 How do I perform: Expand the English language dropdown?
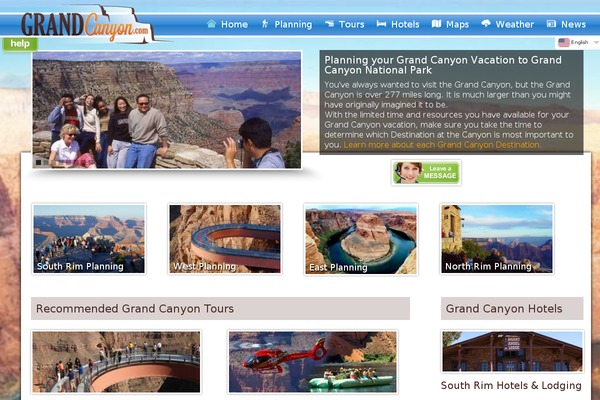click(x=578, y=42)
